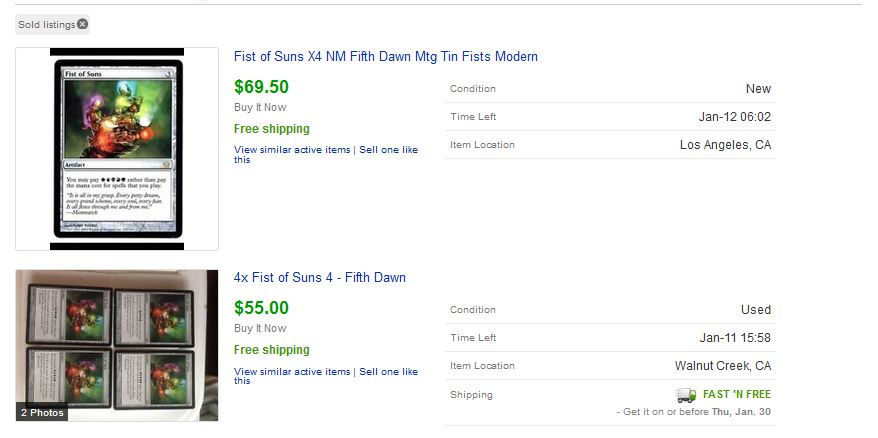Click Free shipping under the $69.50 listing
The height and width of the screenshot is (438, 878).
click(271, 129)
